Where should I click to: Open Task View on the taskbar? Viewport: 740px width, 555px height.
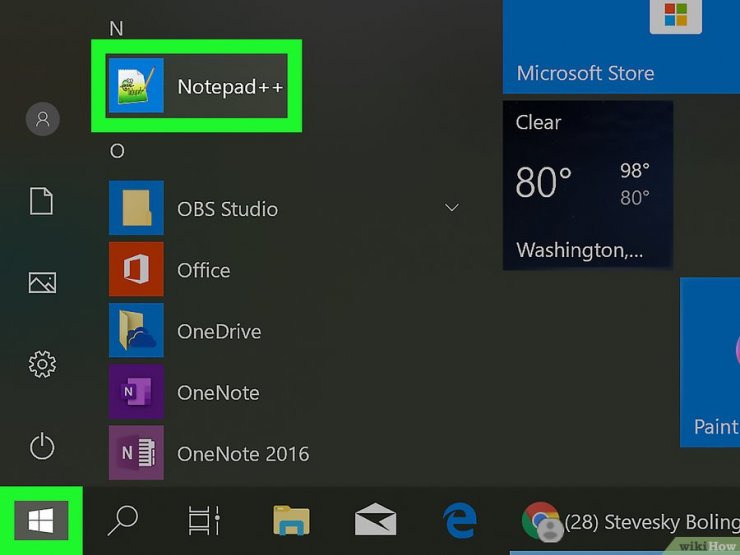[204, 521]
